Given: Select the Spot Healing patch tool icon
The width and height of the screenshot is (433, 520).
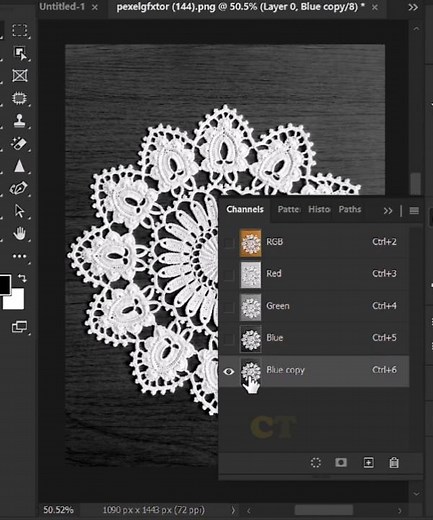Looking at the screenshot, I should [x=20, y=99].
